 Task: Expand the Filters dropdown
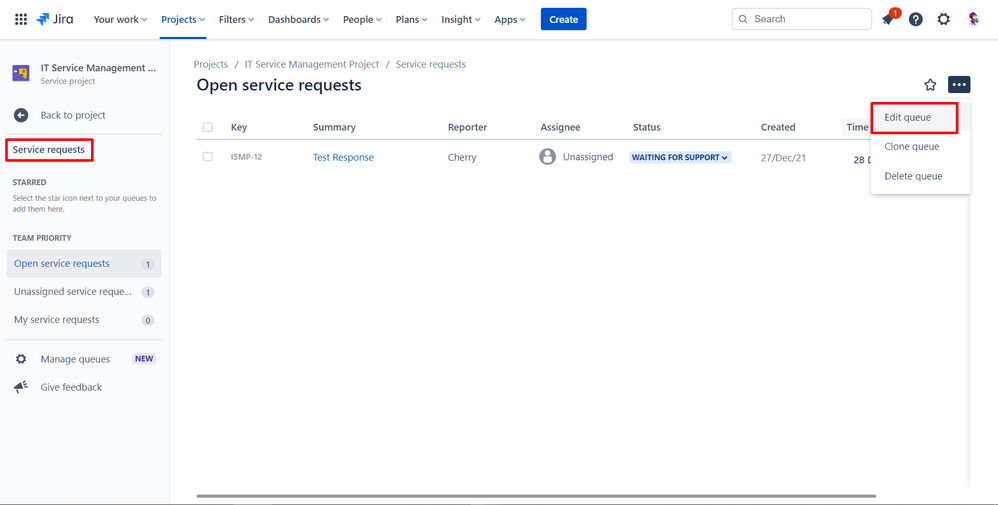tap(236, 19)
